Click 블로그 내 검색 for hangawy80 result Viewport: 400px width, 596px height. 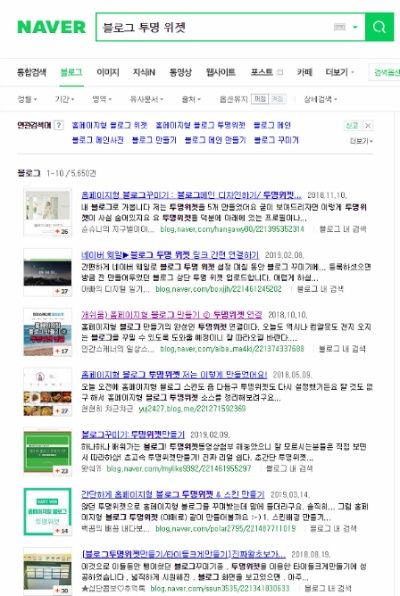343,229
